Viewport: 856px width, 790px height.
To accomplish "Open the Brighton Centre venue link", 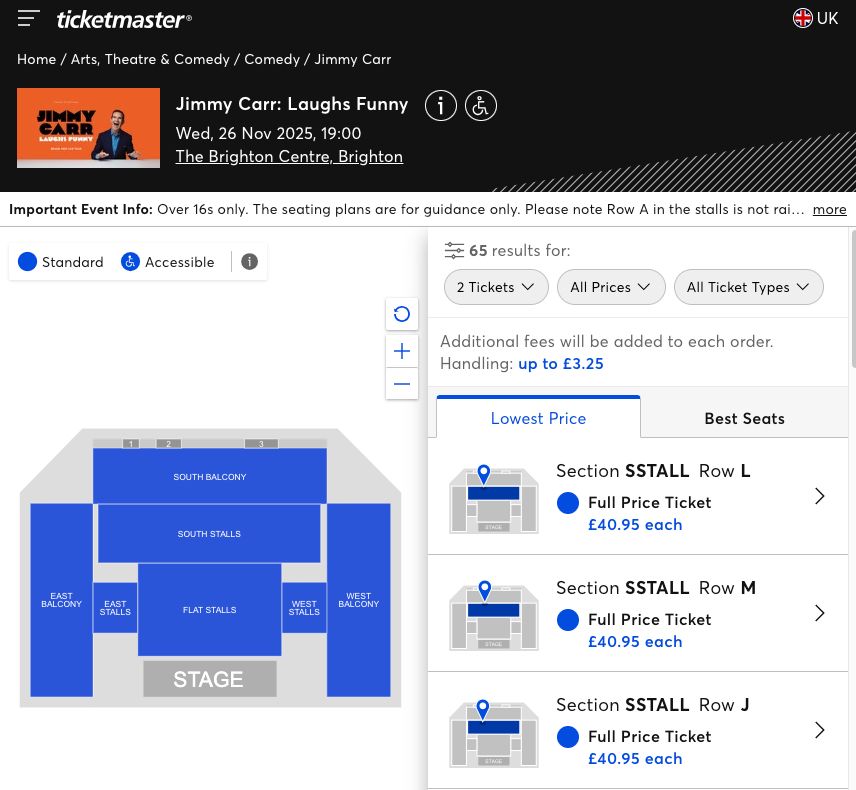I will tap(289, 156).
